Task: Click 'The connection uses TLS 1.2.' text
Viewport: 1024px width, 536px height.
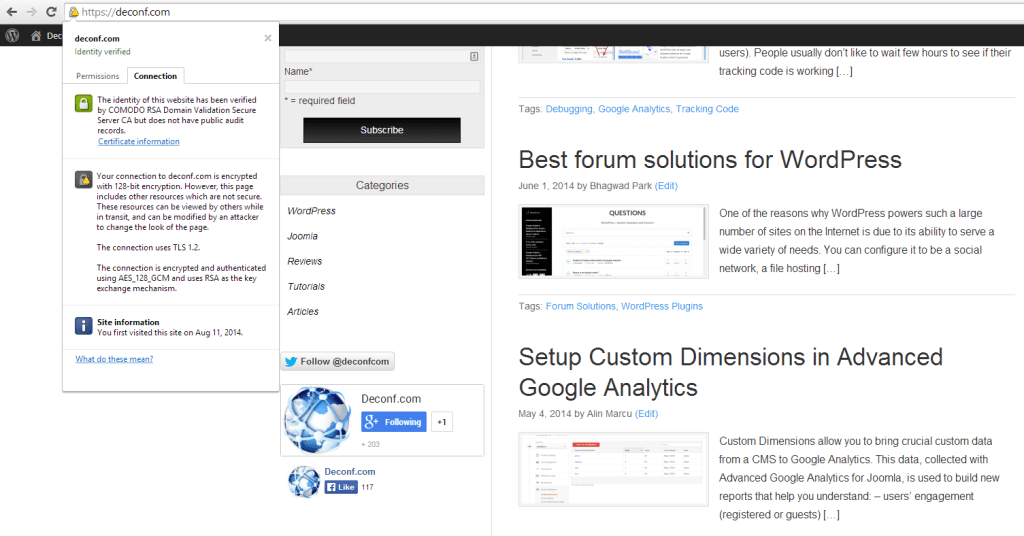Action: click(x=148, y=247)
